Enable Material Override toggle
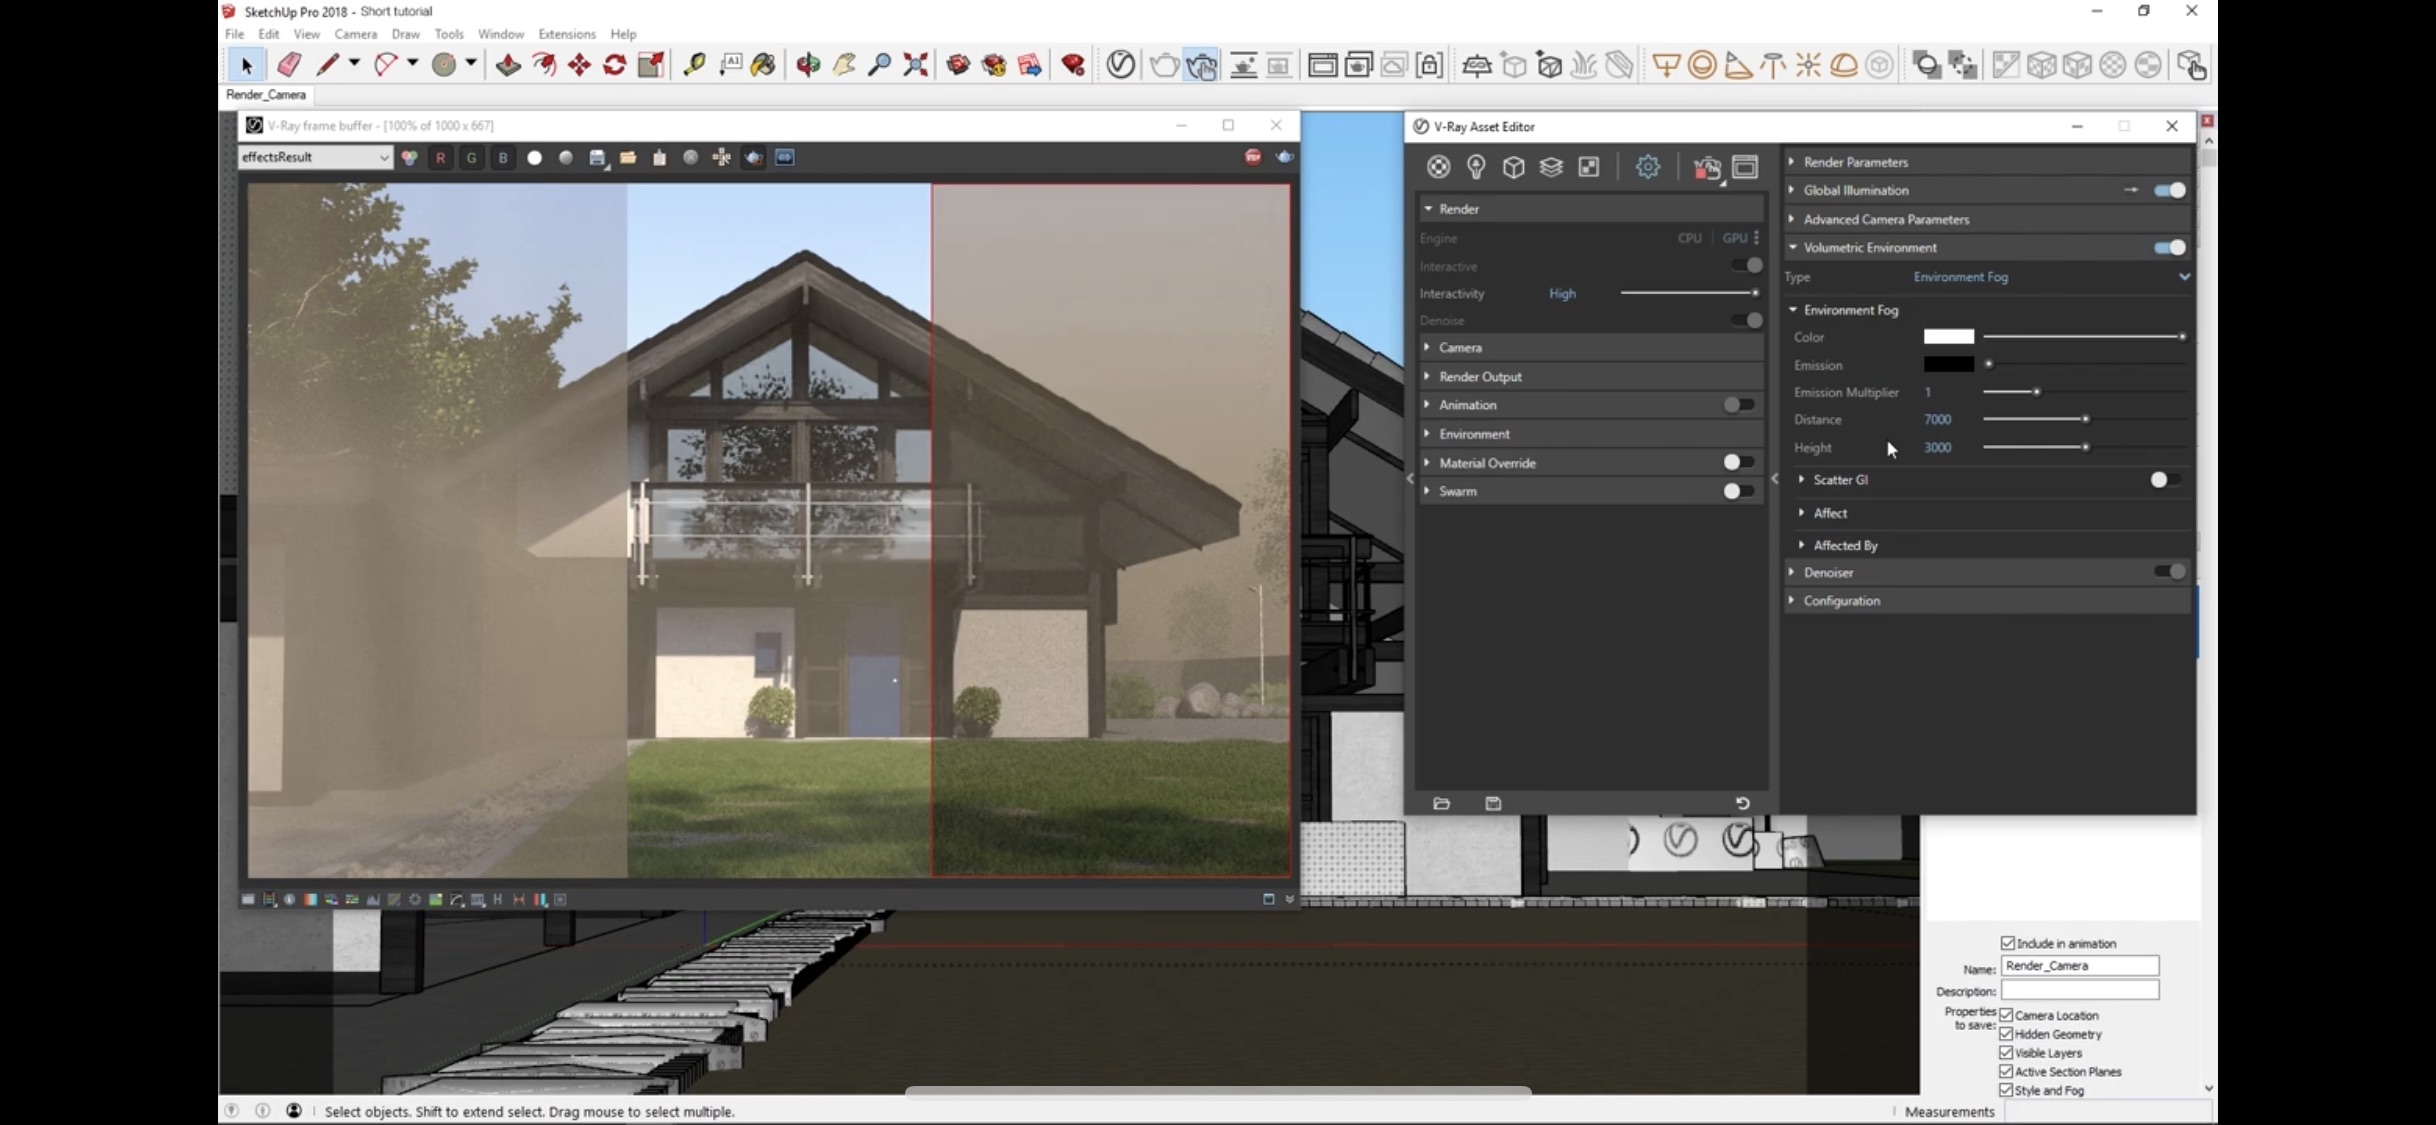The height and width of the screenshot is (1125, 2436). [x=1738, y=462]
